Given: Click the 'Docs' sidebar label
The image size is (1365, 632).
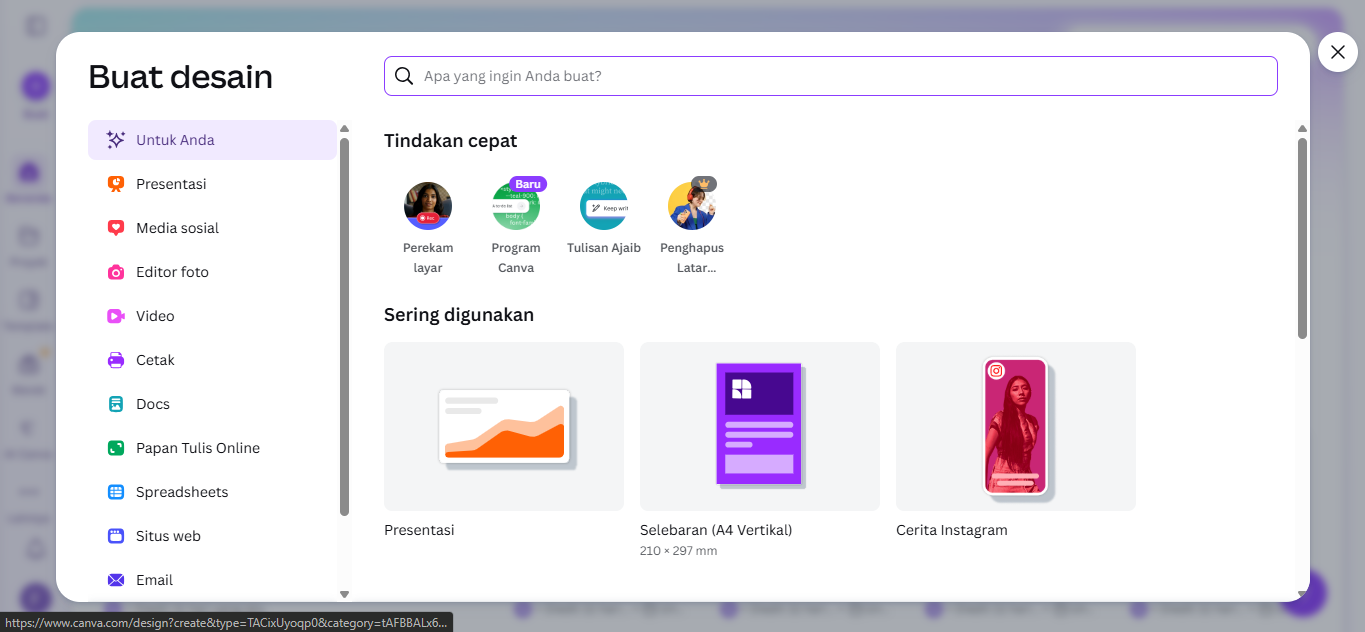Looking at the screenshot, I should tap(153, 404).
